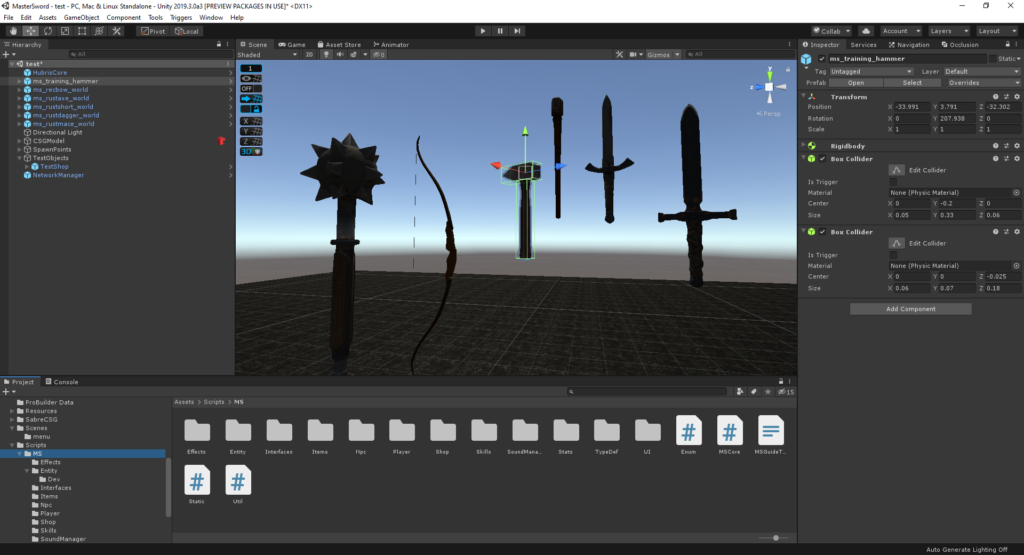Open the Gizmos dropdown
1024x555 pixels.
663,54
